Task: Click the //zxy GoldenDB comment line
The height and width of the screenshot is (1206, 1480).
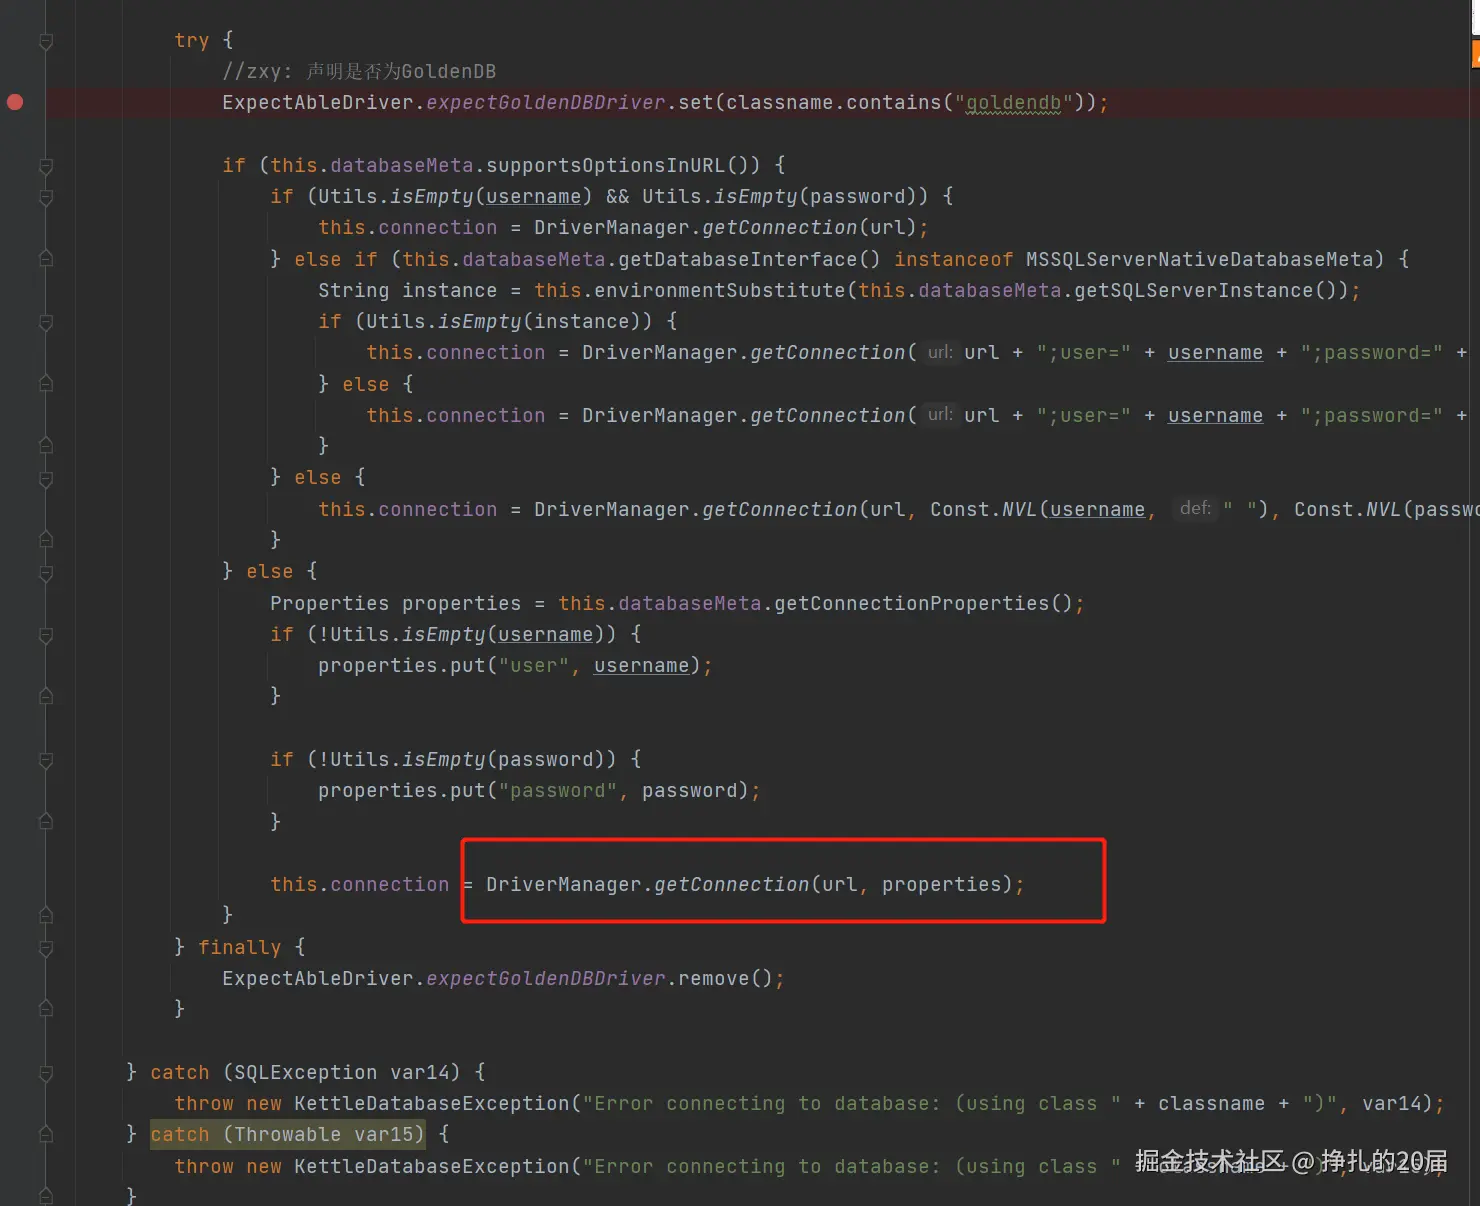Action: [x=359, y=71]
